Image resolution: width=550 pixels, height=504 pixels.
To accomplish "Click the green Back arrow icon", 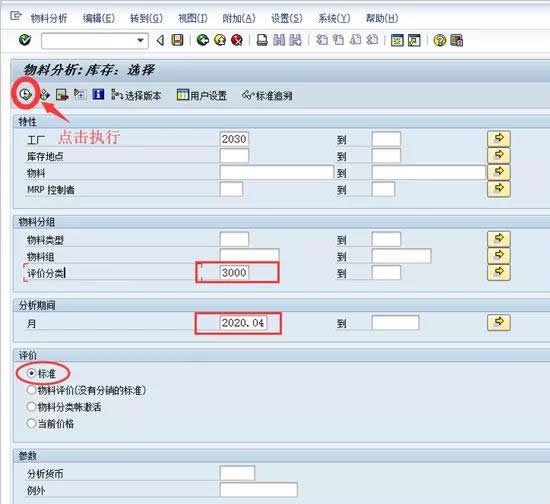I will (203, 40).
